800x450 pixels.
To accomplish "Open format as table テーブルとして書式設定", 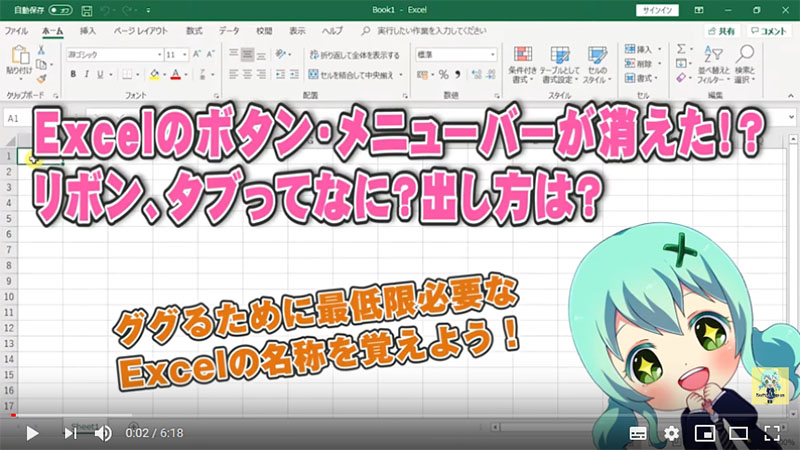I will [x=560, y=65].
